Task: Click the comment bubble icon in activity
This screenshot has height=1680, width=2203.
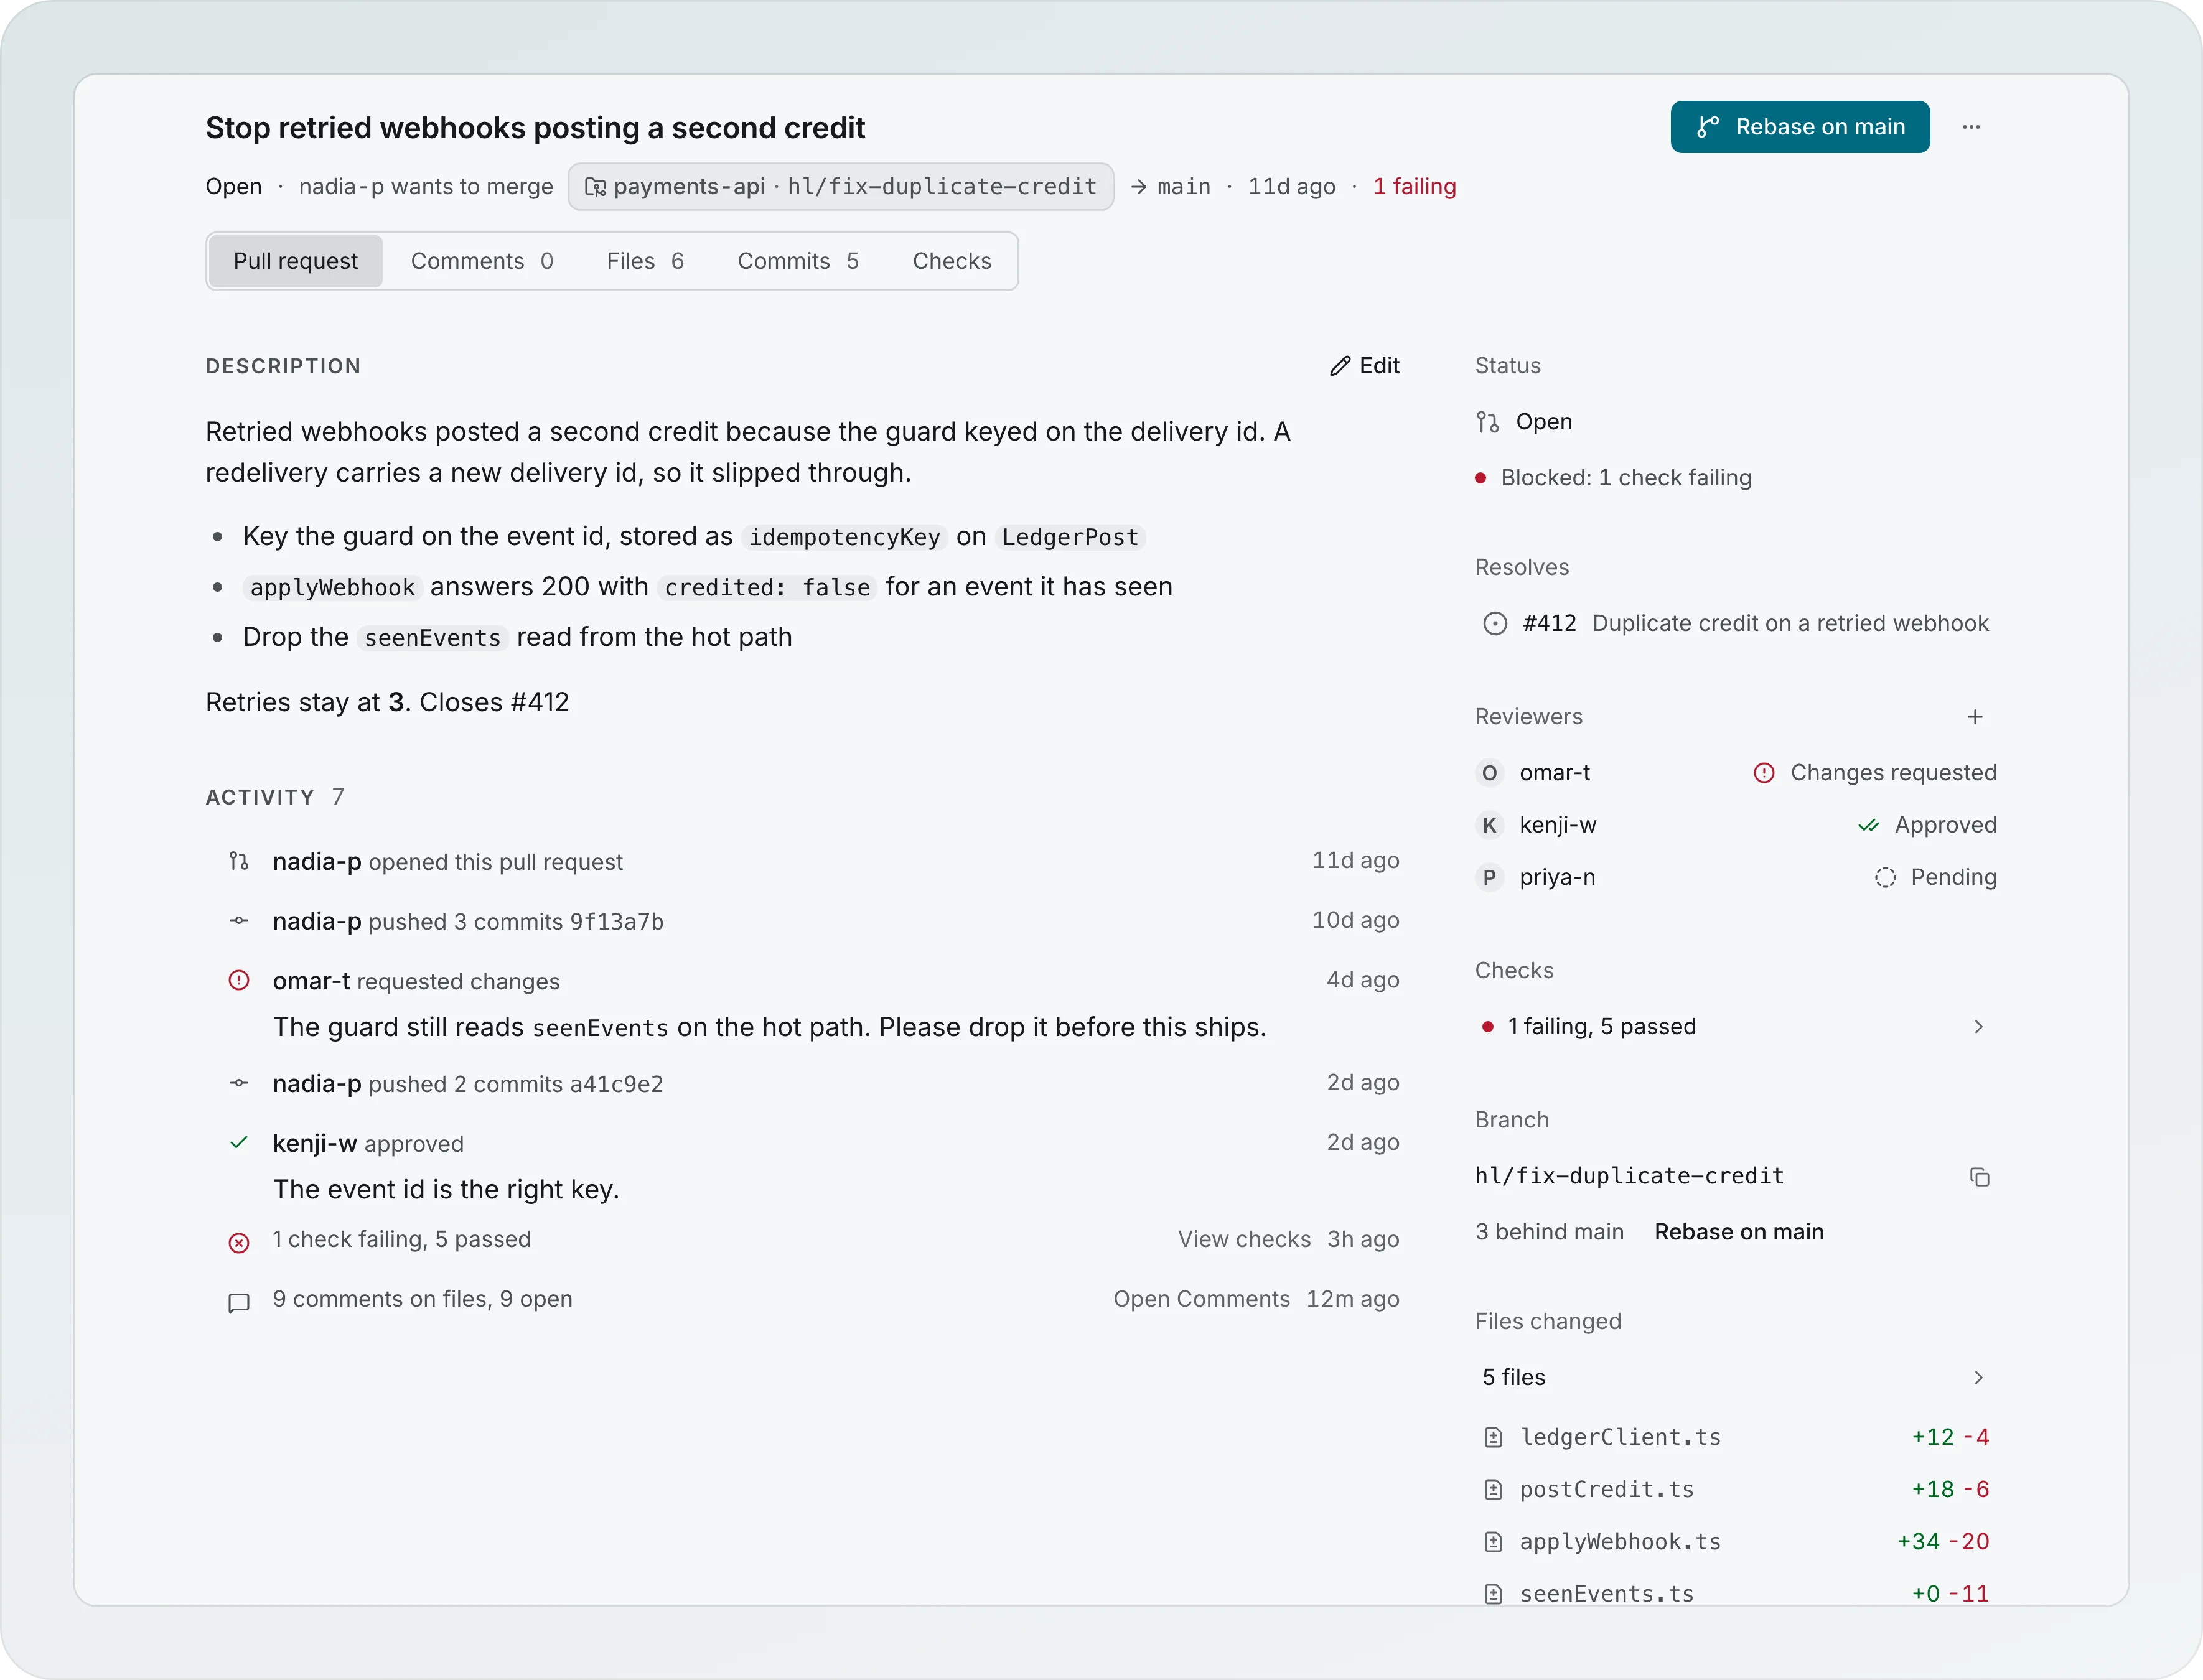Action: pyautogui.click(x=238, y=1303)
